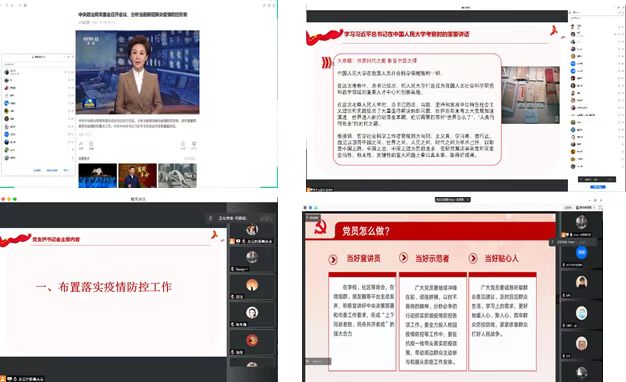Click the chevron icon beside 当好示范者

(x=403, y=258)
